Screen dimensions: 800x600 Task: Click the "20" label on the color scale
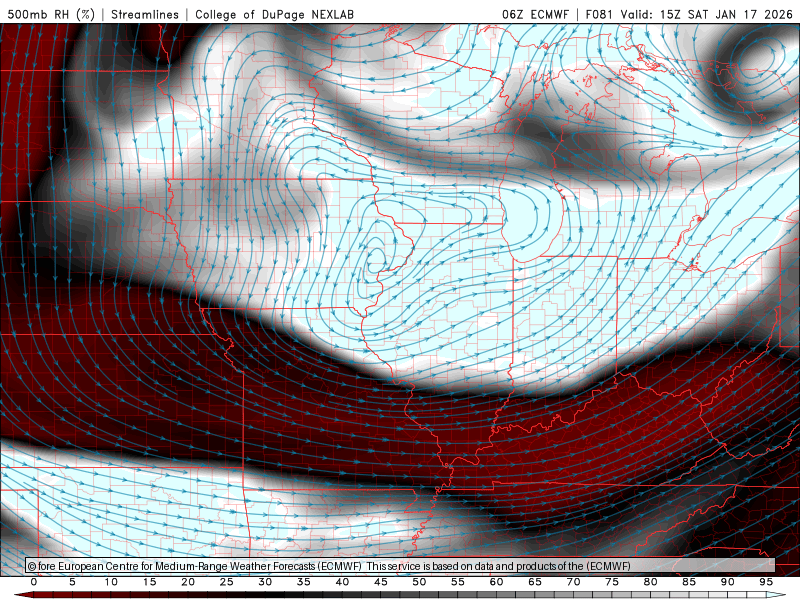pyautogui.click(x=188, y=582)
